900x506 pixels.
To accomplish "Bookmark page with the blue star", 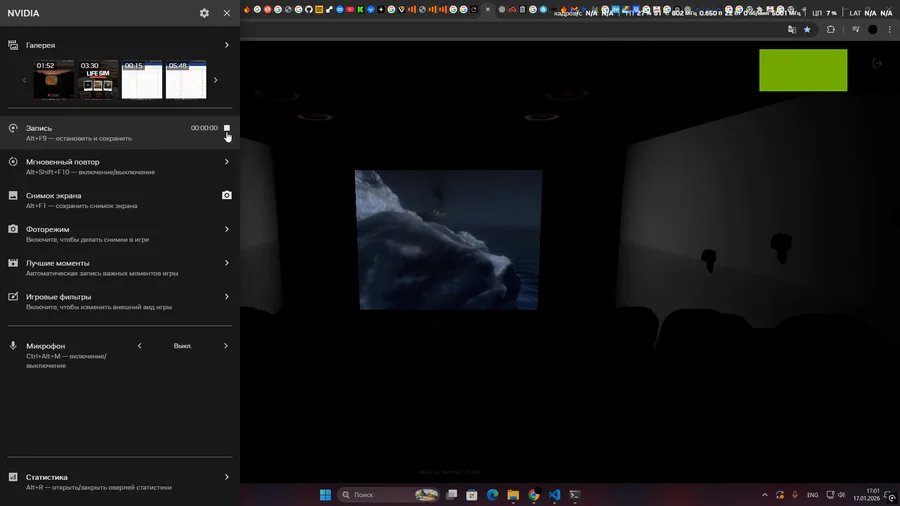I will point(807,30).
